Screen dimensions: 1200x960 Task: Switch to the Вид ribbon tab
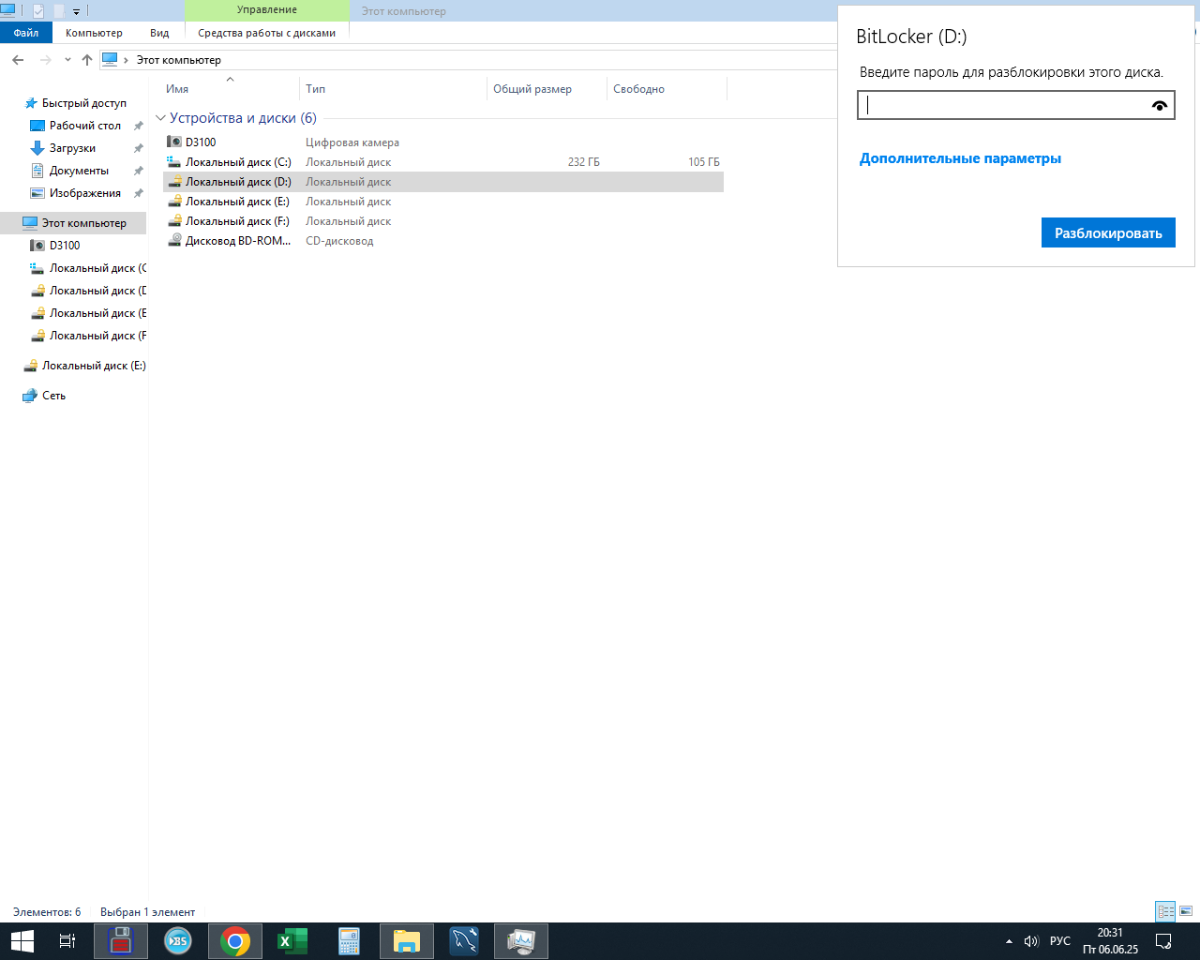159,33
